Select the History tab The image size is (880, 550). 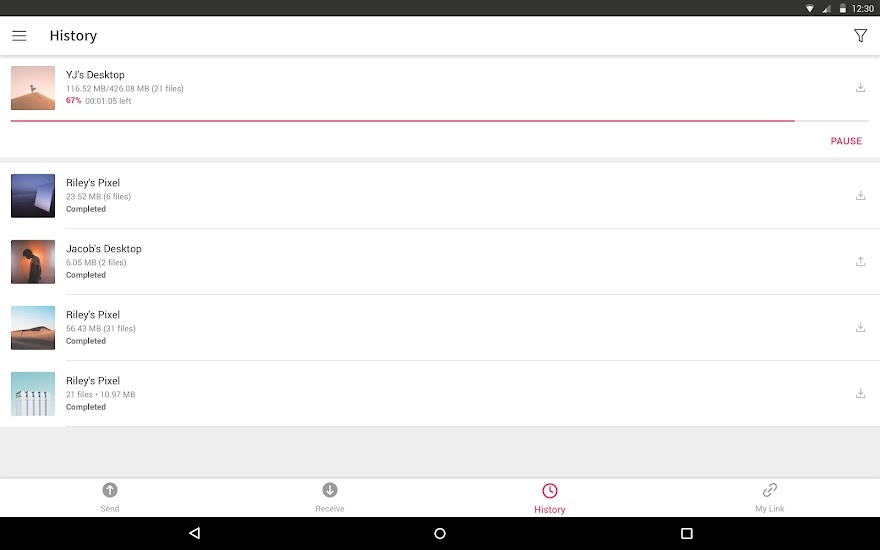(550, 498)
